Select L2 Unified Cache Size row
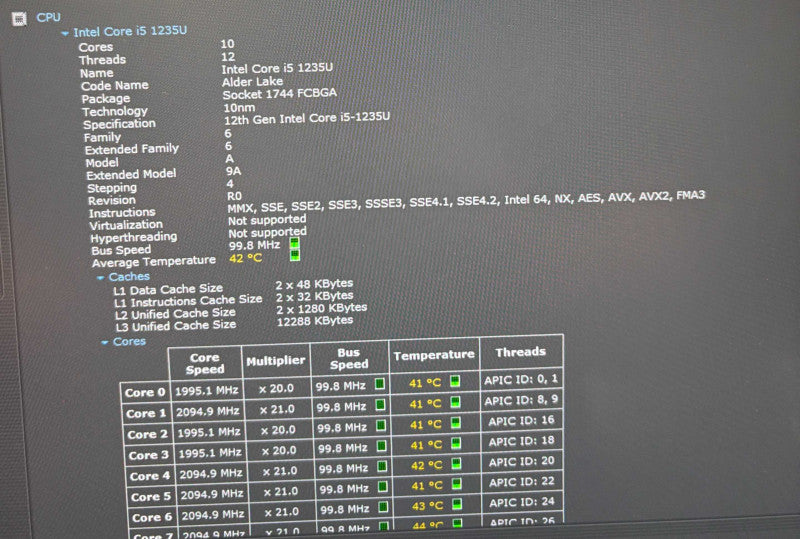800x539 pixels. coord(241,311)
